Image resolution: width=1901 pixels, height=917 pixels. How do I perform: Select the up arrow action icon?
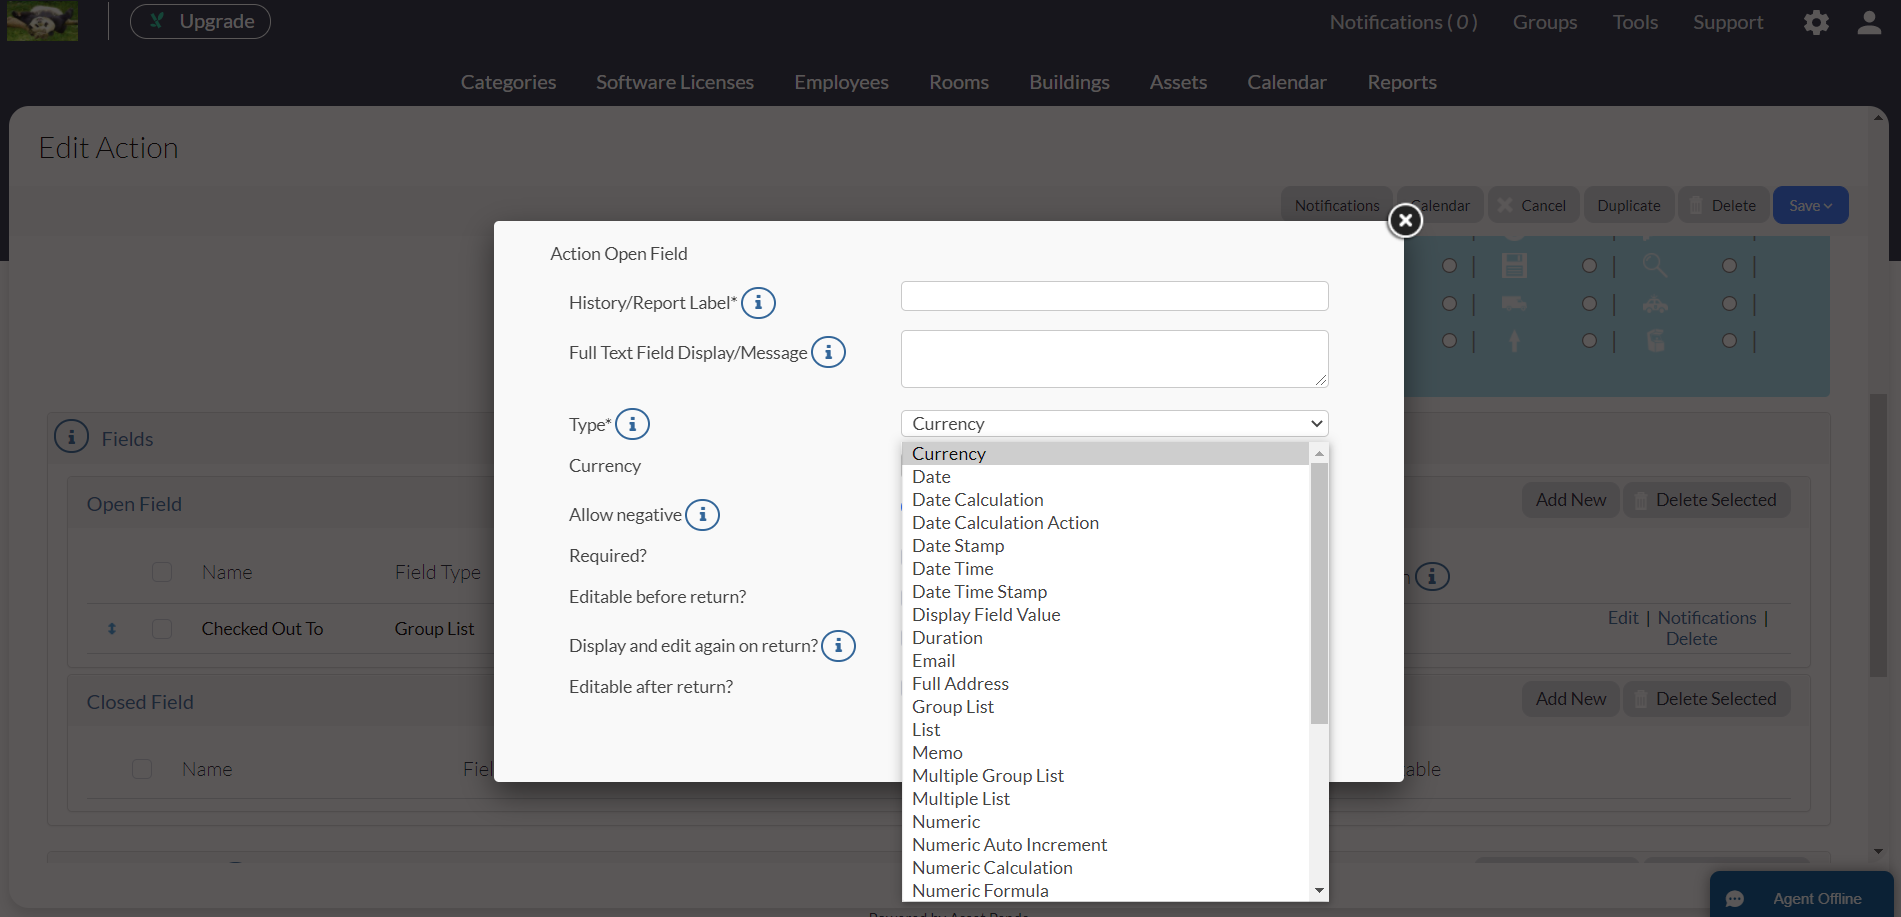1514,341
